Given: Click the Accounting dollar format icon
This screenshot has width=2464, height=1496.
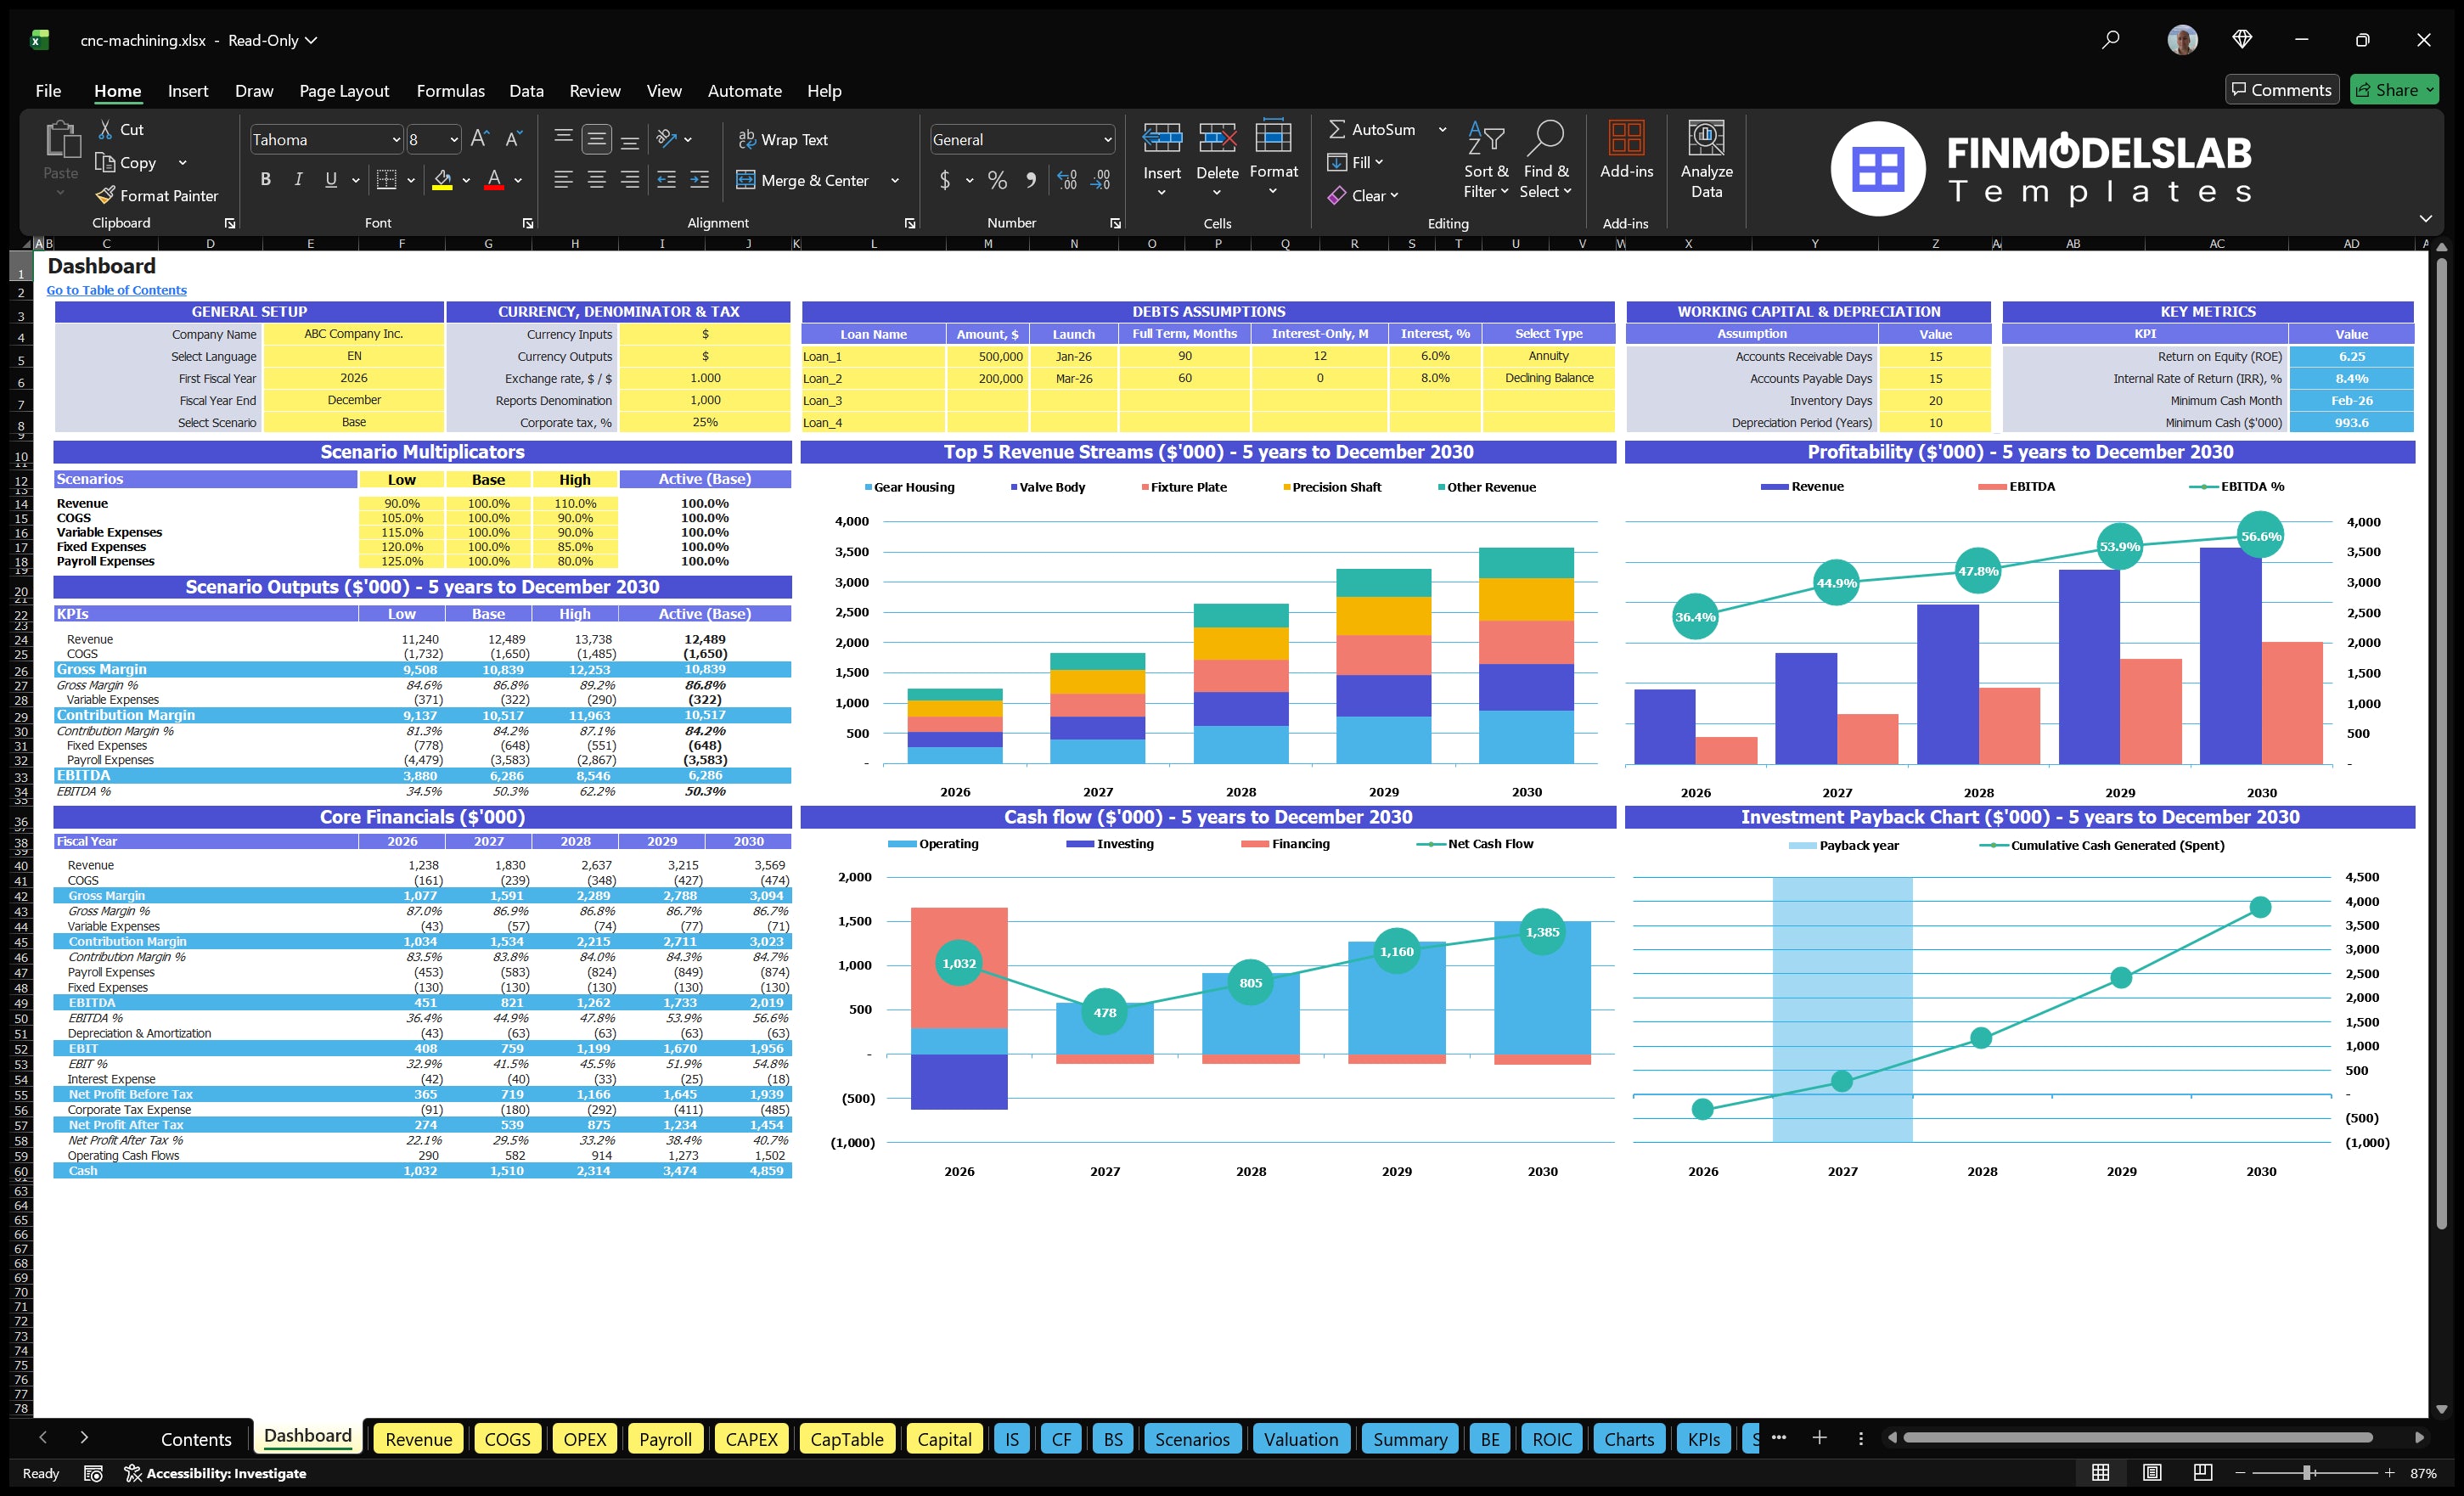Looking at the screenshot, I should [945, 180].
